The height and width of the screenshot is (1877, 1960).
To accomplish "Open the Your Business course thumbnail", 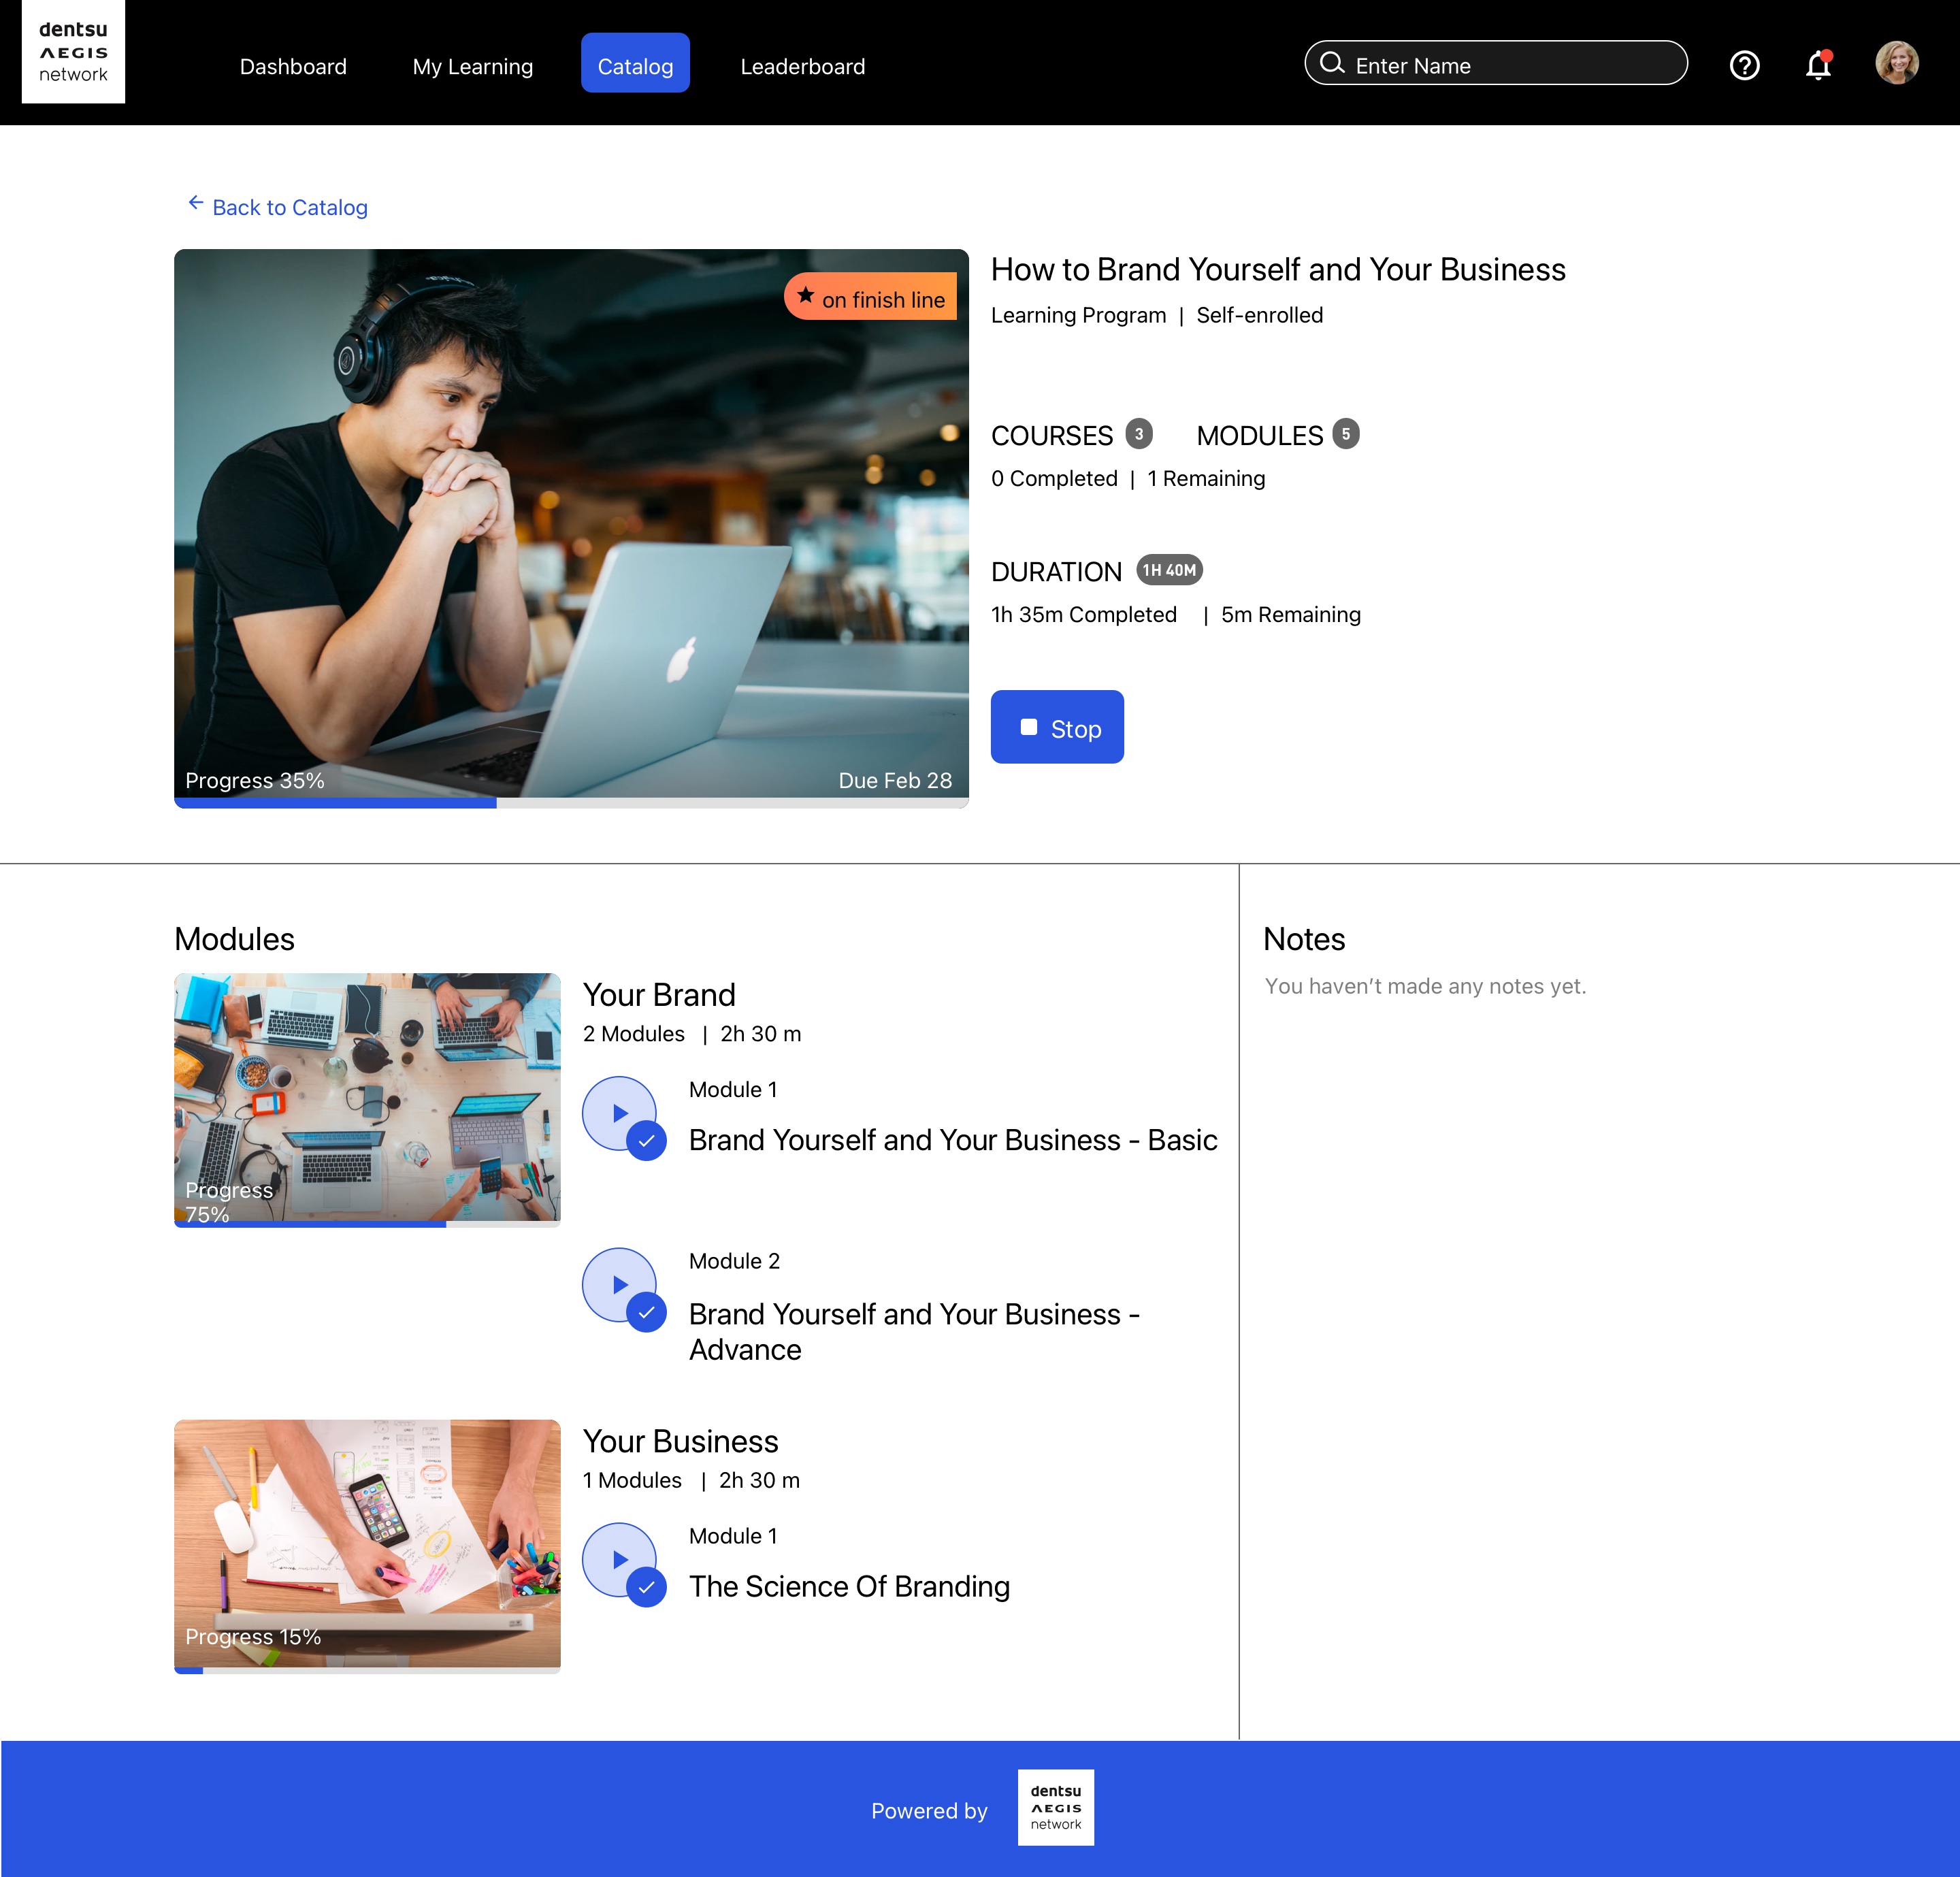I will 367,1547.
